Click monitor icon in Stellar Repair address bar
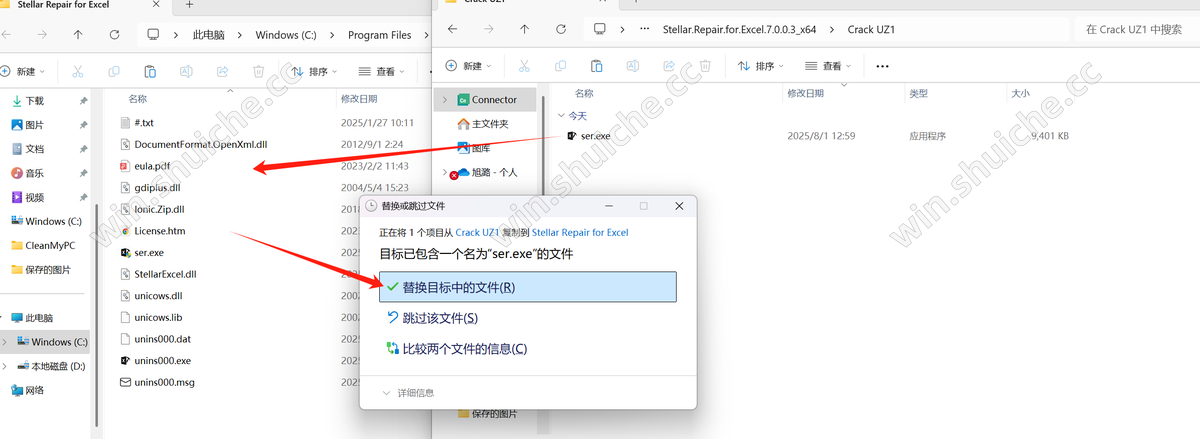Screen dimensions: 1200x439 point(153,34)
